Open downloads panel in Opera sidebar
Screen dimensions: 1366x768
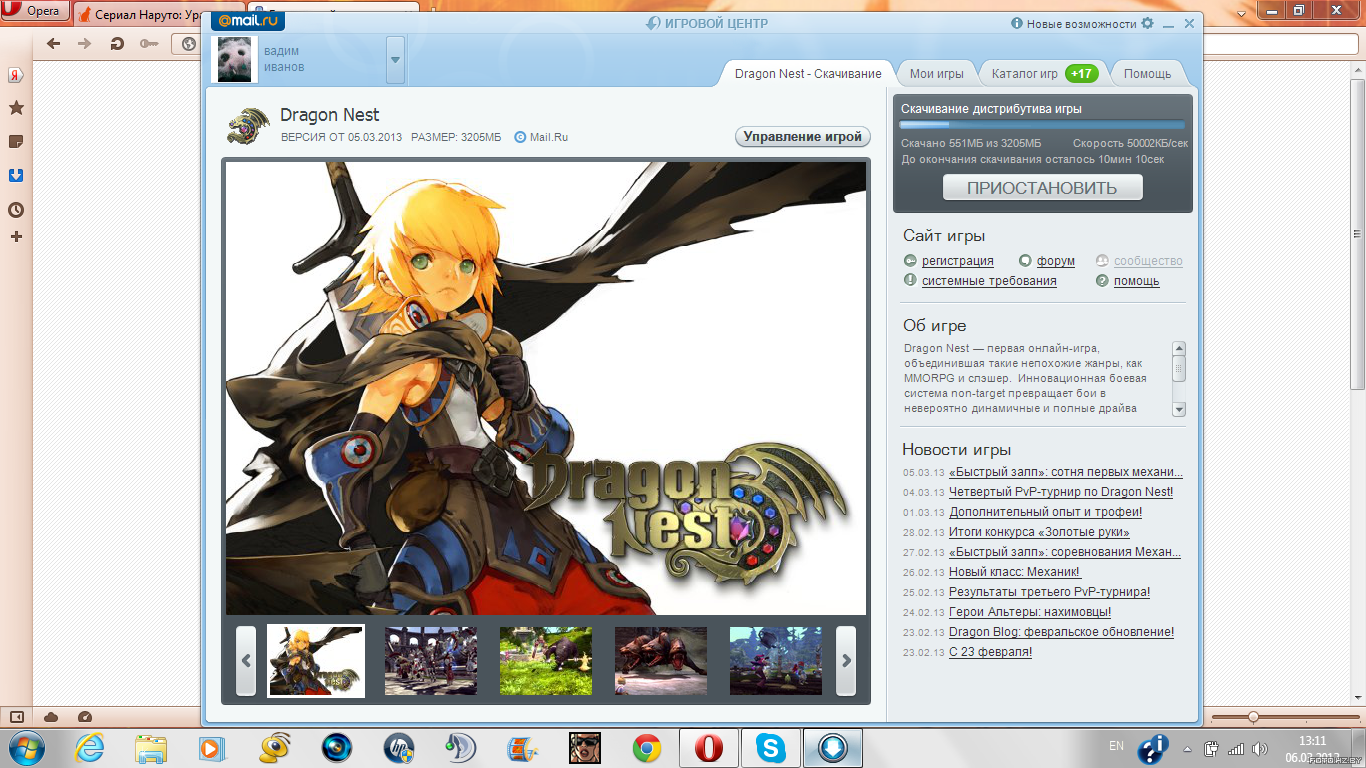[16, 175]
